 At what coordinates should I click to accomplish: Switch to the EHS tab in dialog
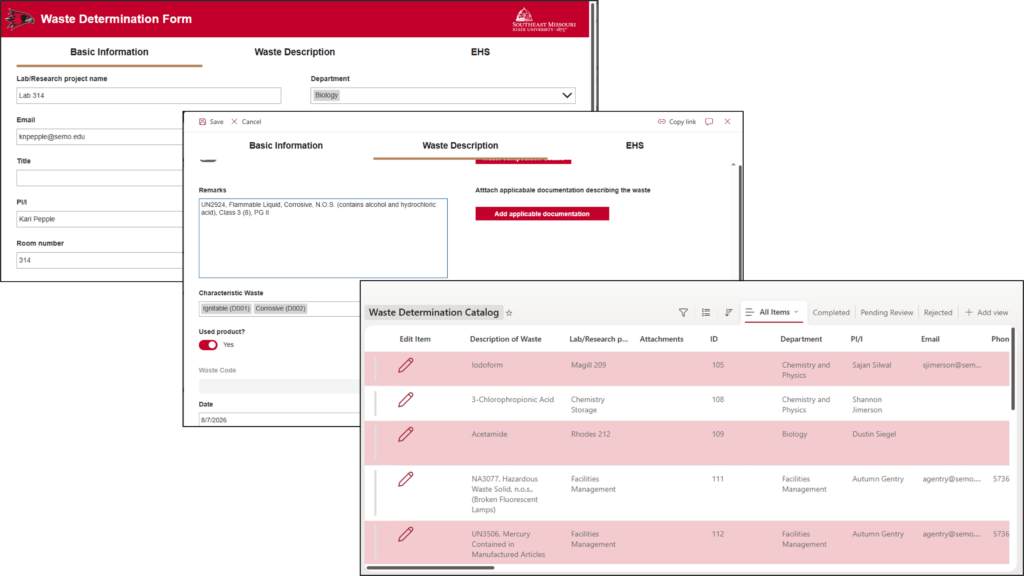pos(634,146)
